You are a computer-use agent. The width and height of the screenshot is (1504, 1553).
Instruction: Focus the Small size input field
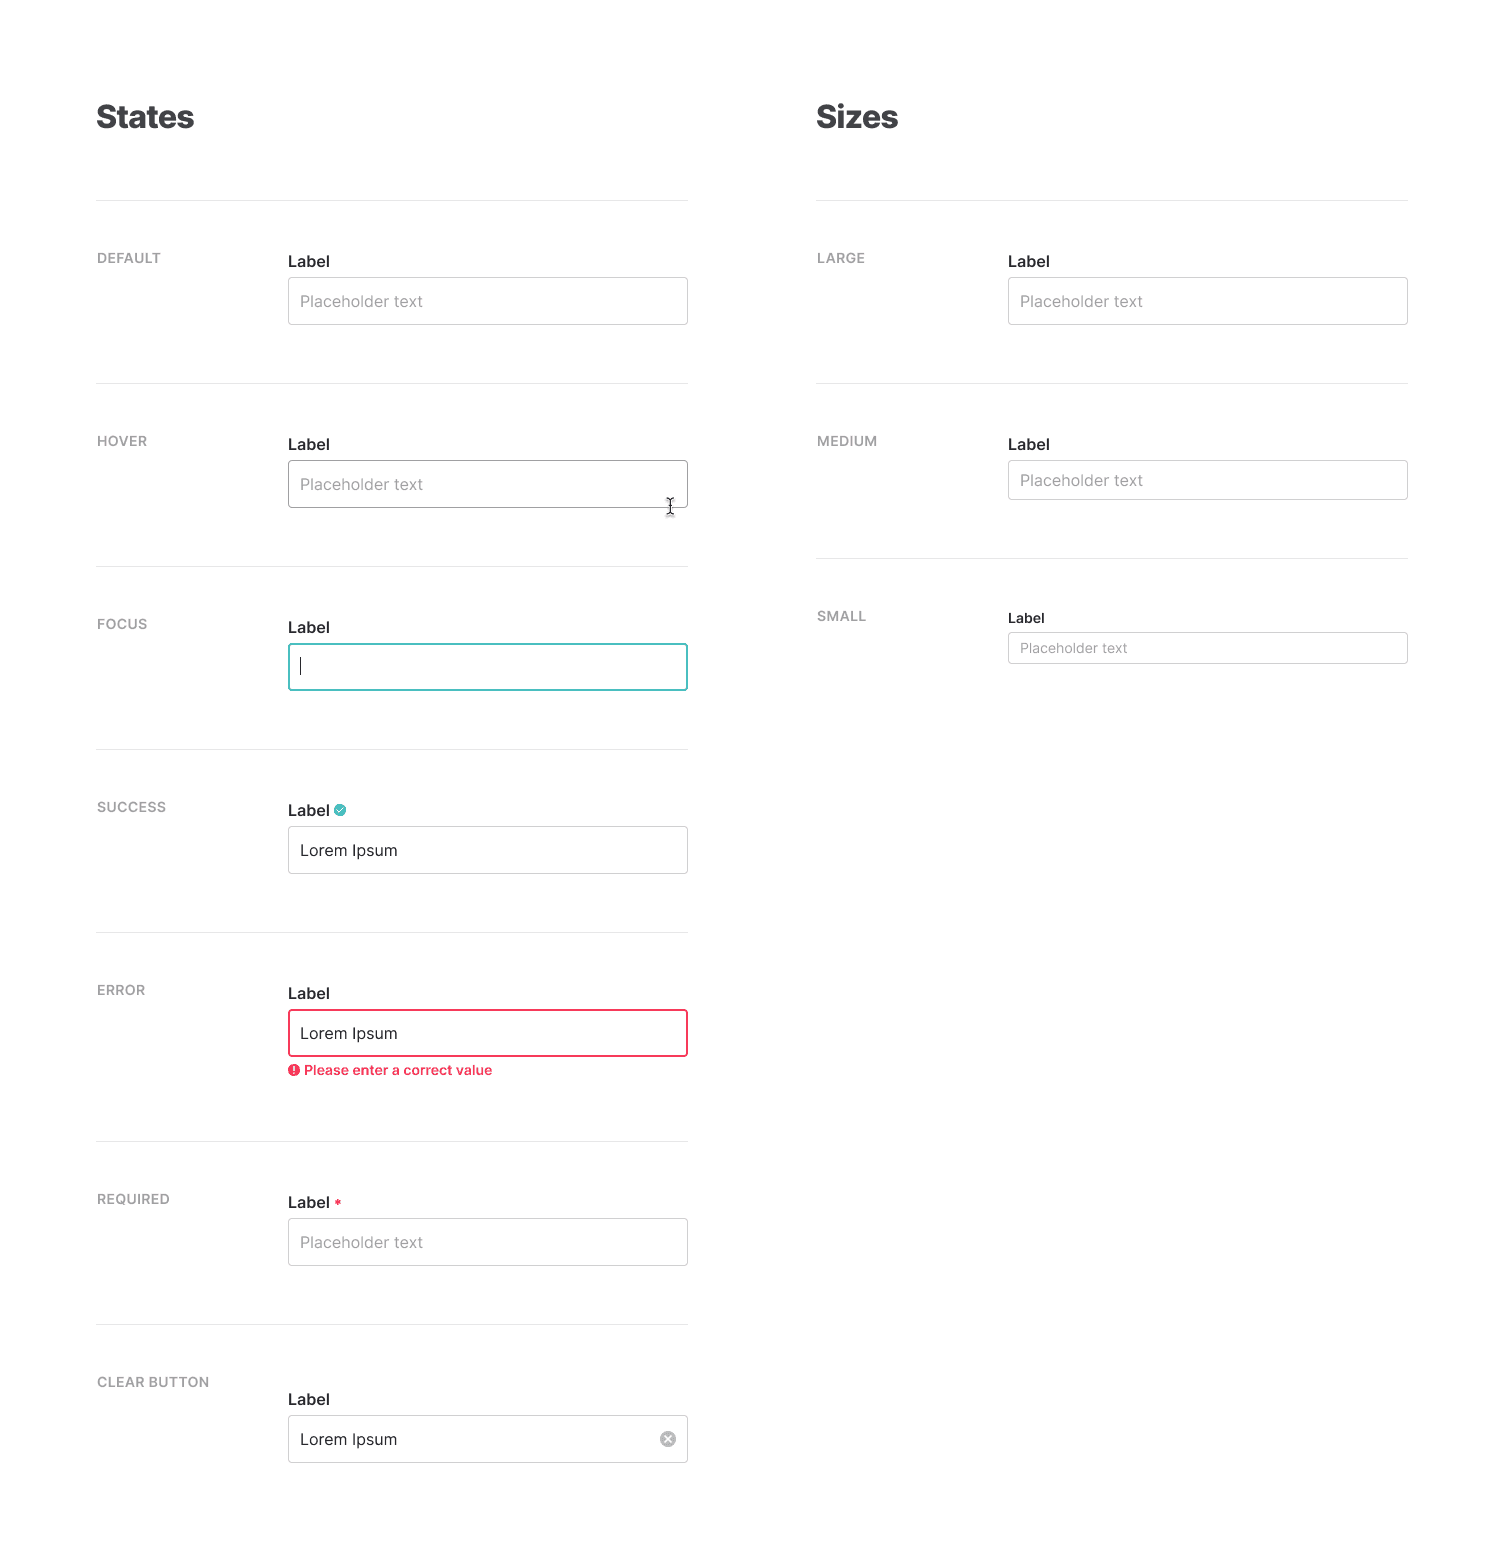coord(1207,648)
